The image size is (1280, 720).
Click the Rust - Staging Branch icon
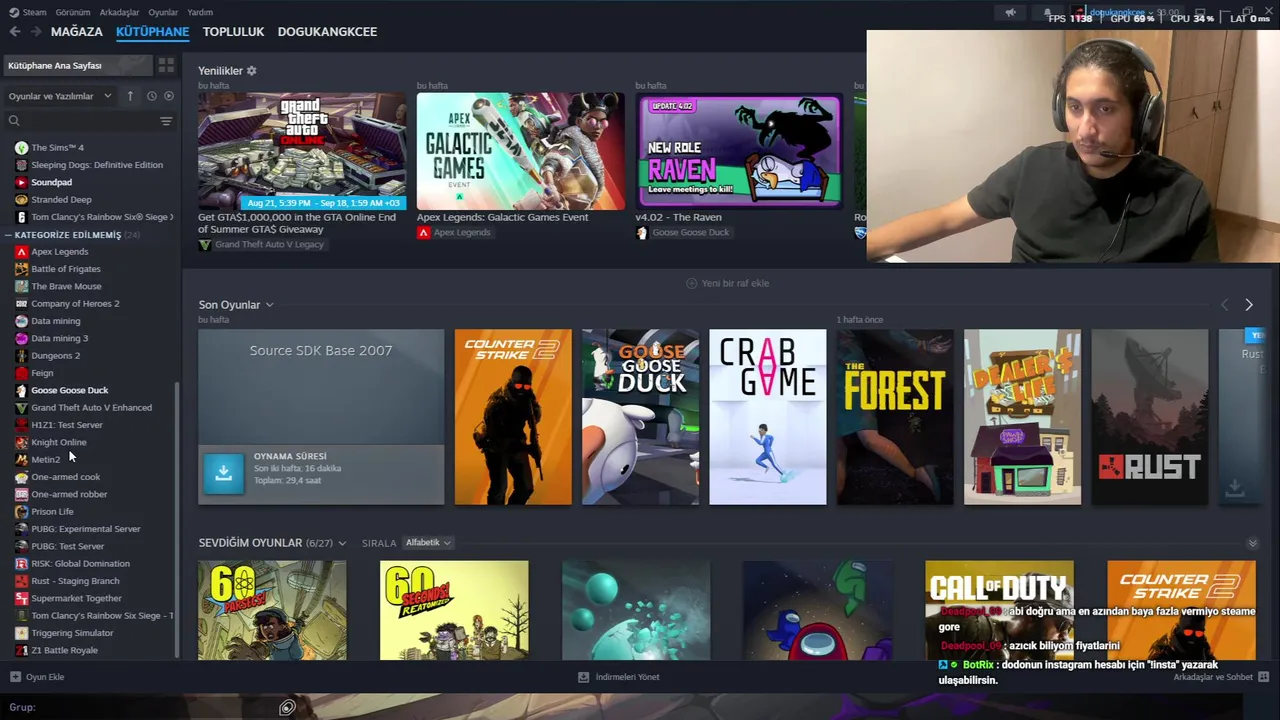pos(21,581)
